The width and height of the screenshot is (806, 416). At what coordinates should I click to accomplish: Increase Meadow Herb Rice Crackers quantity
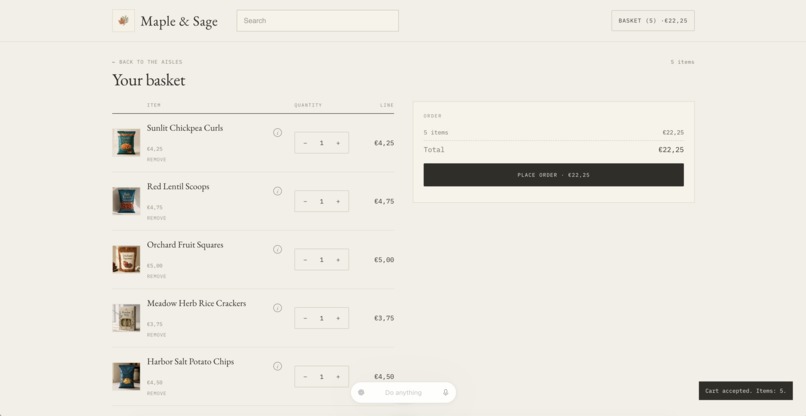coord(338,318)
